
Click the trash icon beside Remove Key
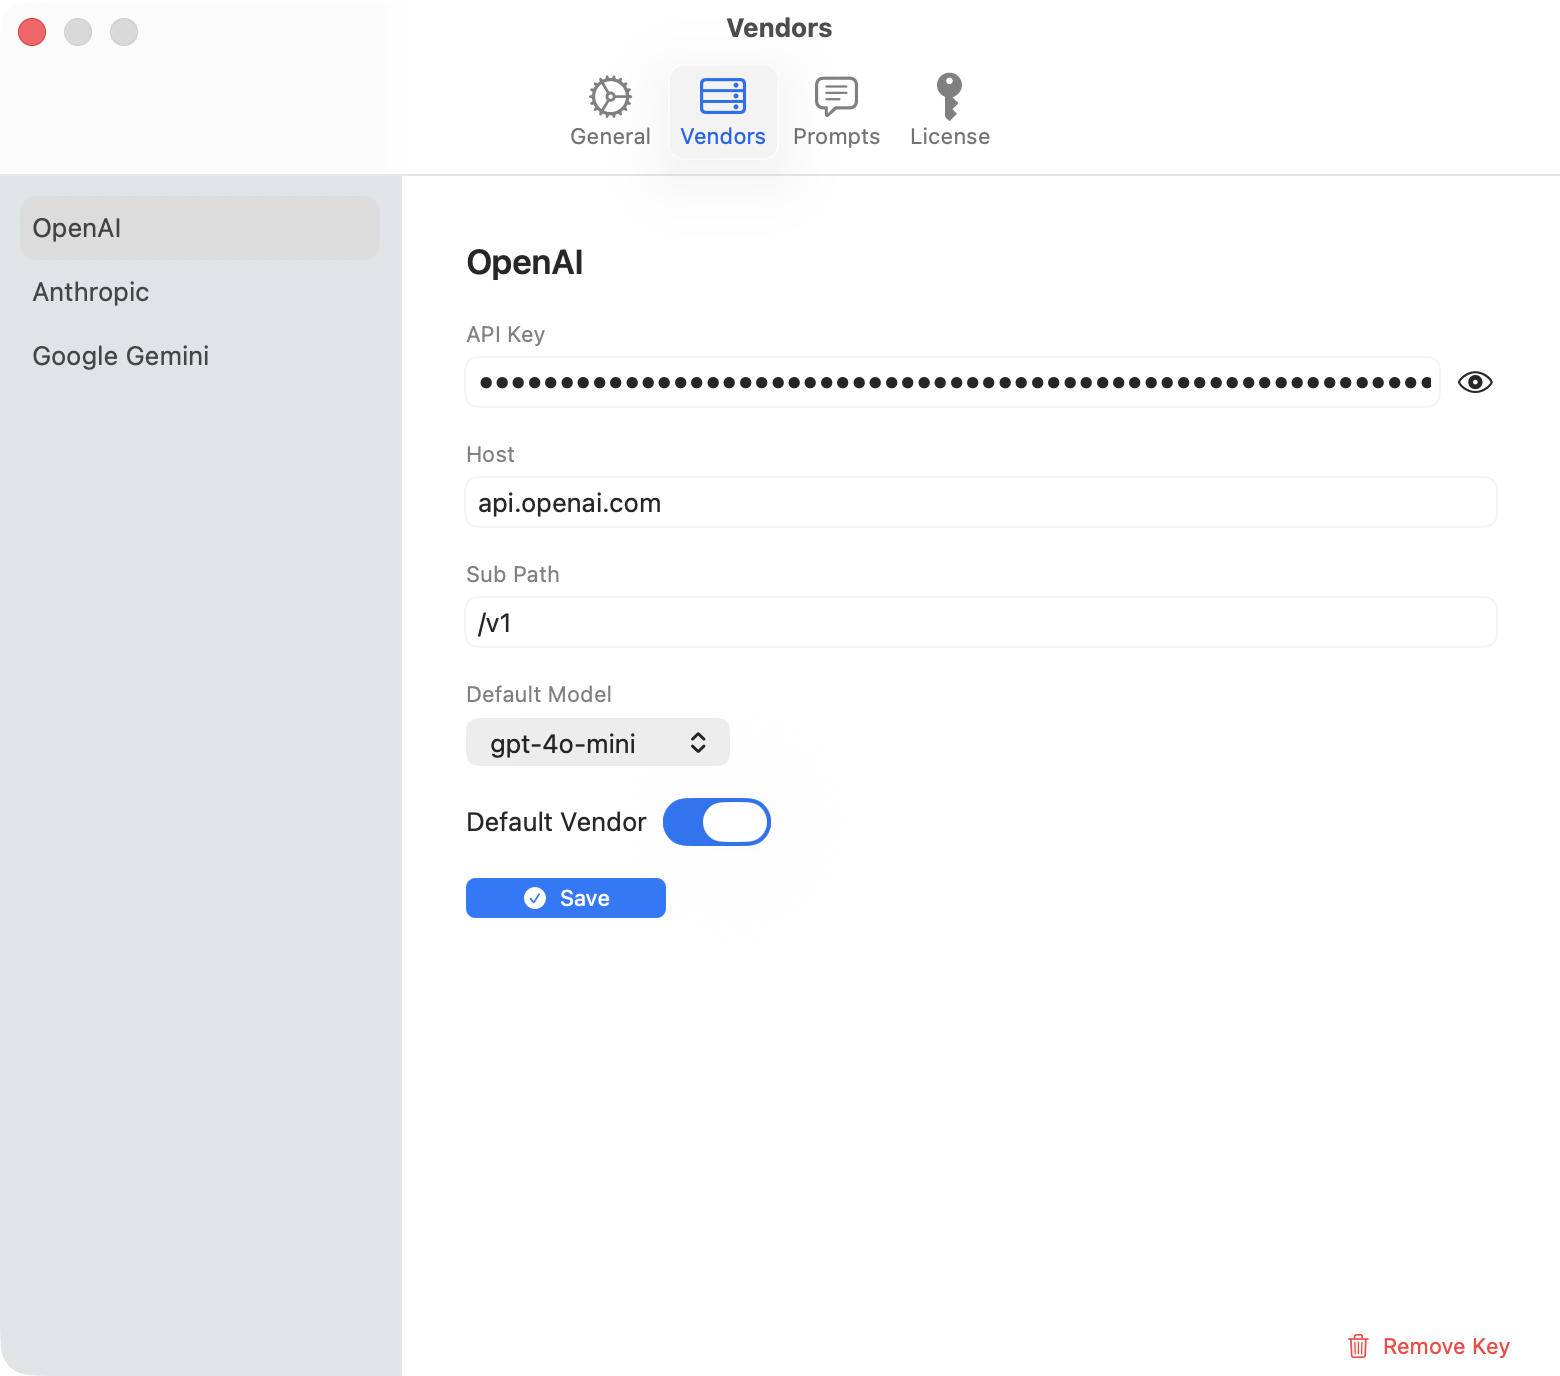(x=1358, y=1345)
